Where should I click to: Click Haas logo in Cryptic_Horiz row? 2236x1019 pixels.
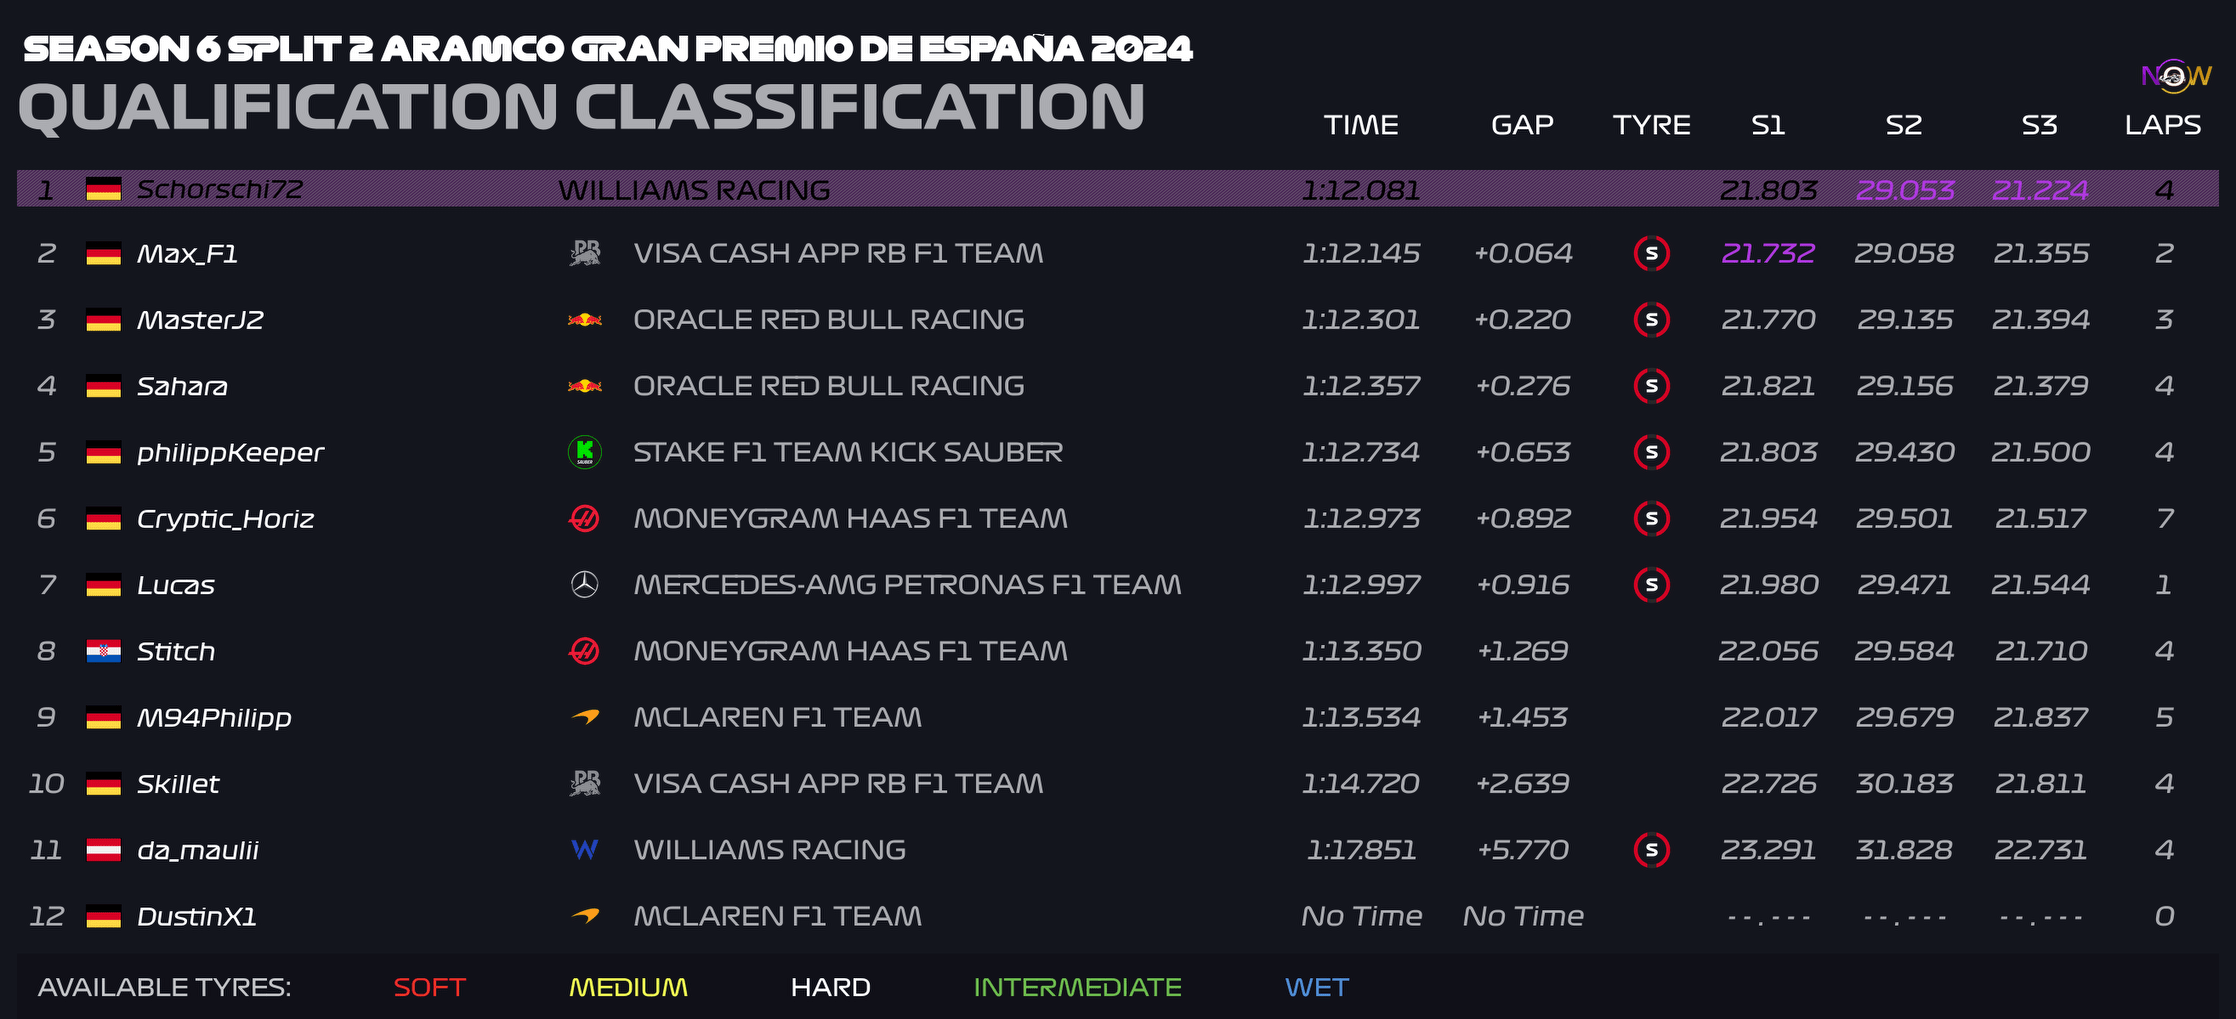tap(585, 518)
